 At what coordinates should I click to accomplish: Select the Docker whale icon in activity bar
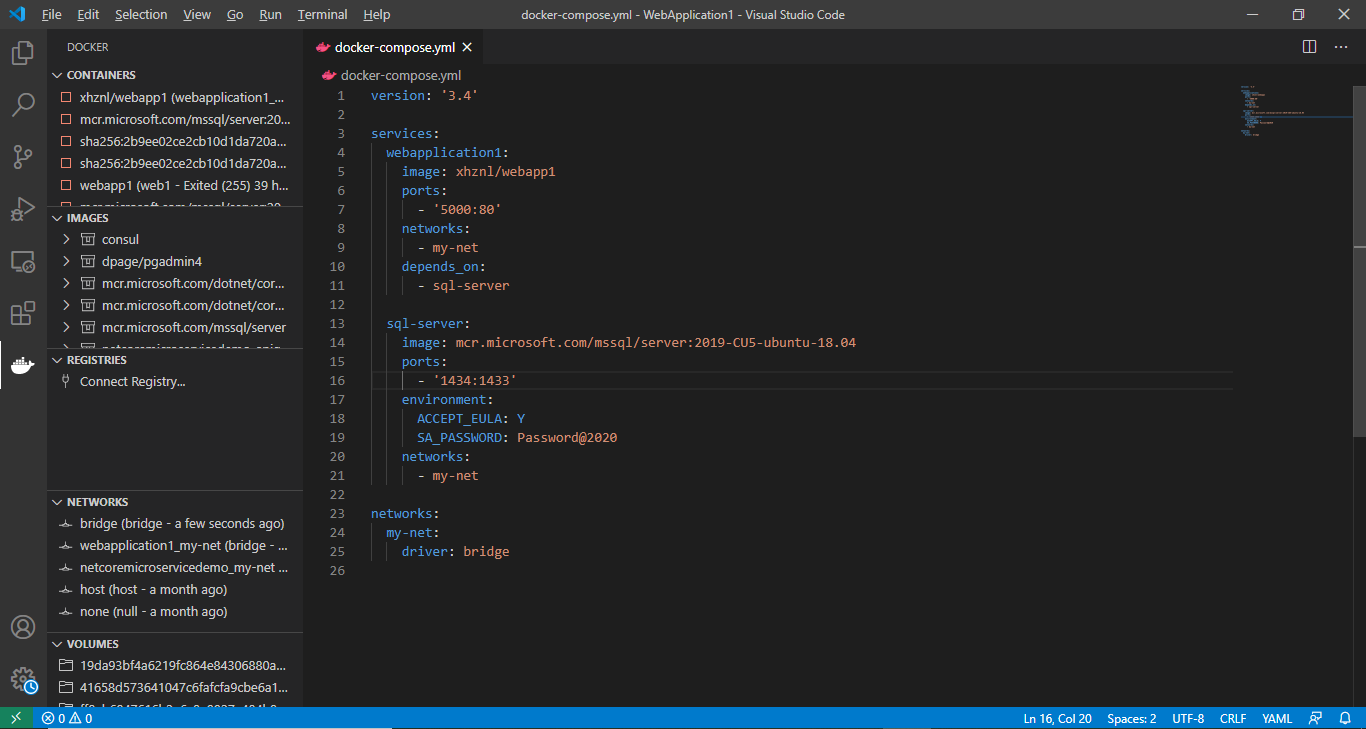click(23, 366)
